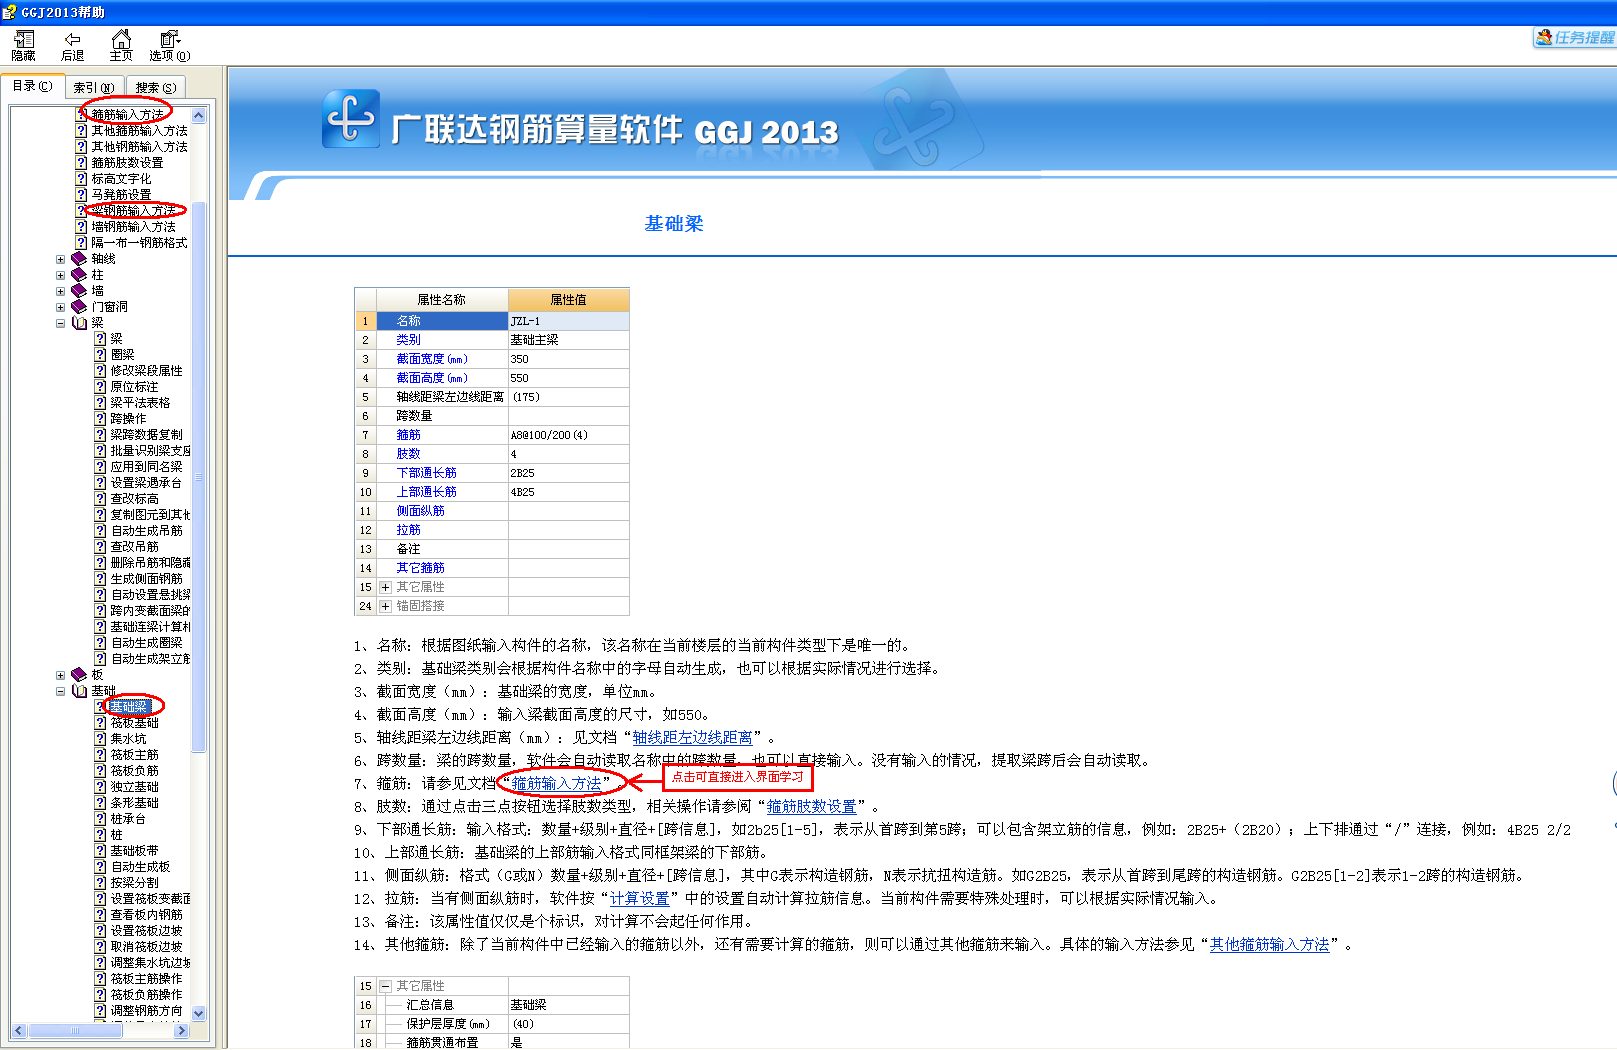The width and height of the screenshot is (1617, 1050).
Task: Select 条形基础 topic in tree
Action: pyautogui.click(x=134, y=803)
